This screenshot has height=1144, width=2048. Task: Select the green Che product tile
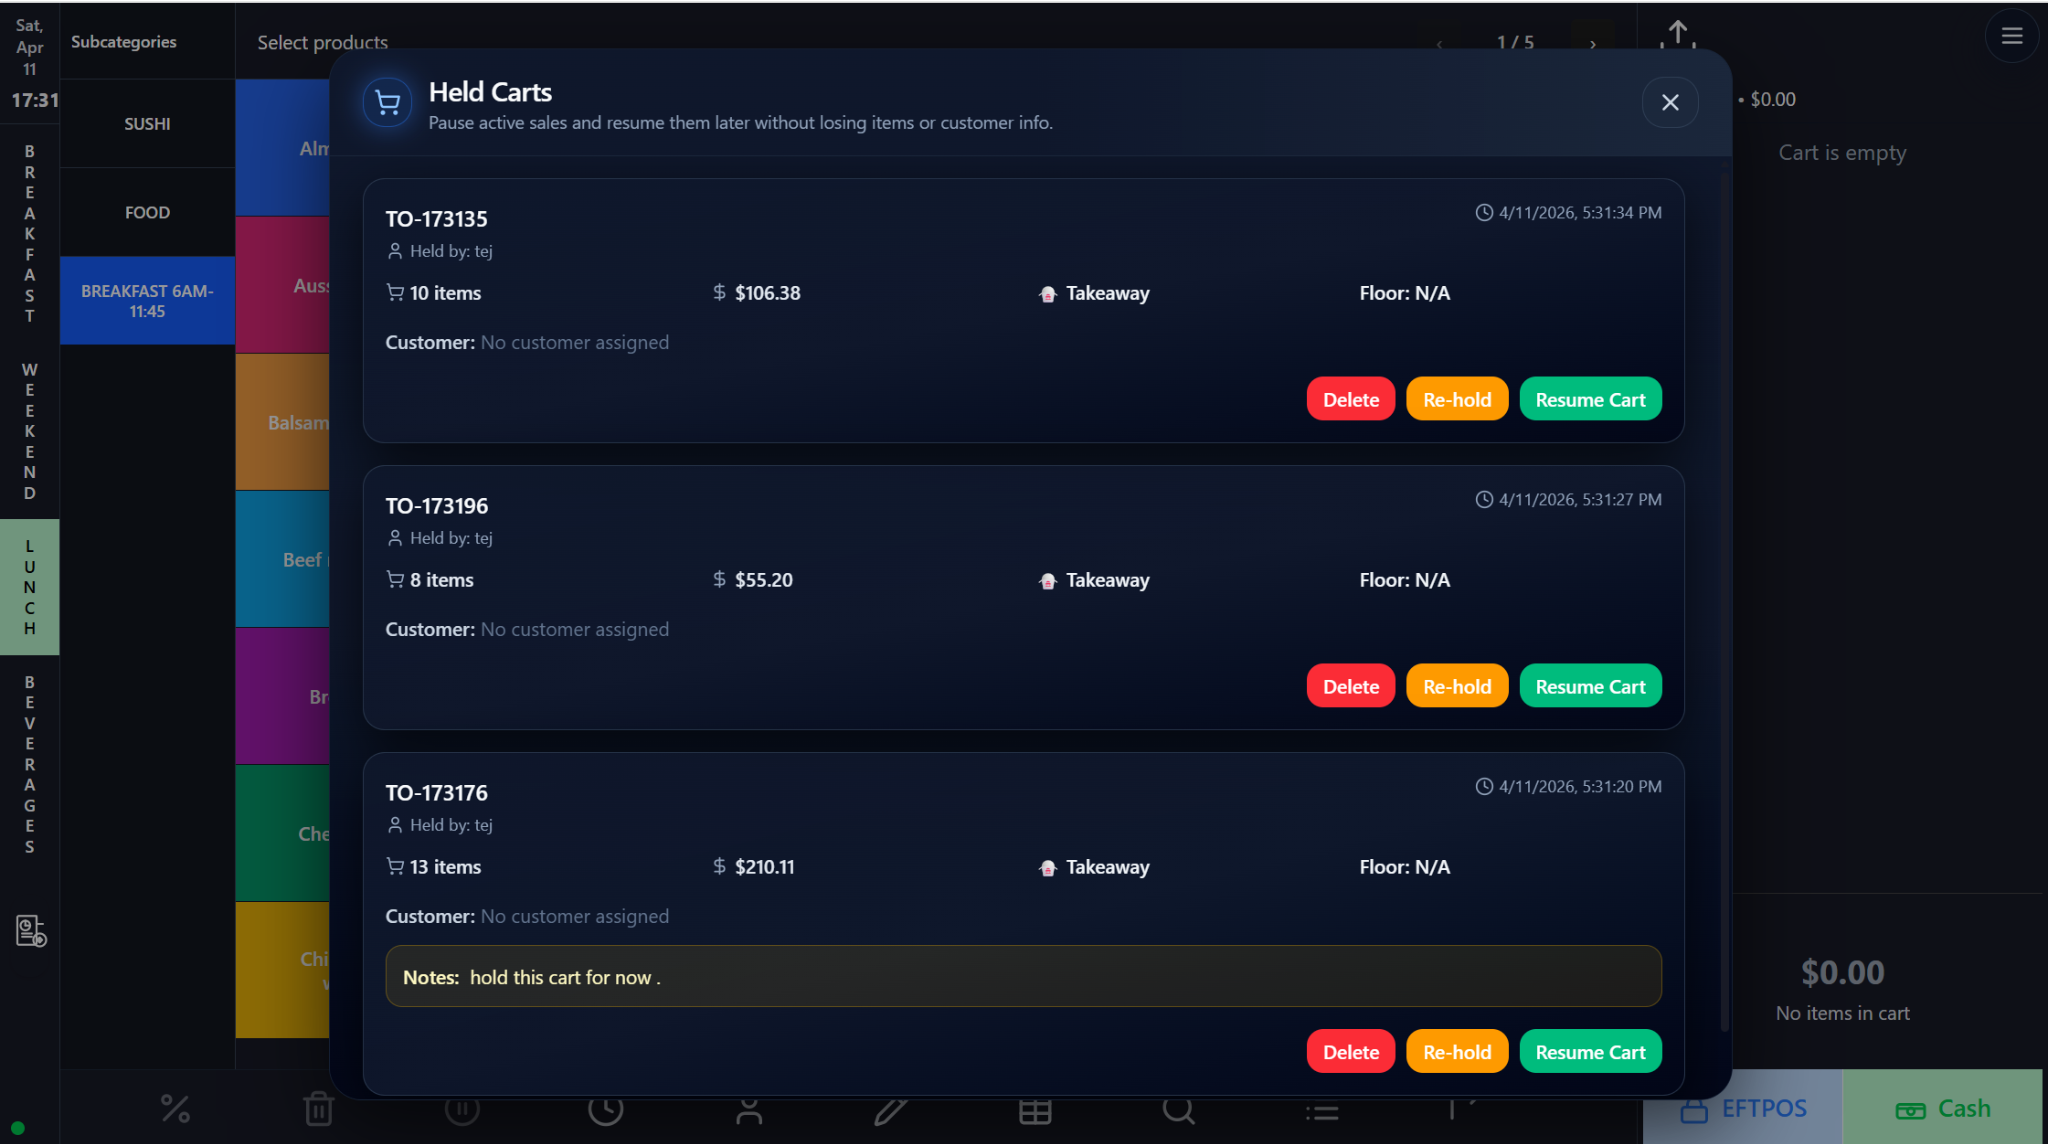tap(283, 833)
